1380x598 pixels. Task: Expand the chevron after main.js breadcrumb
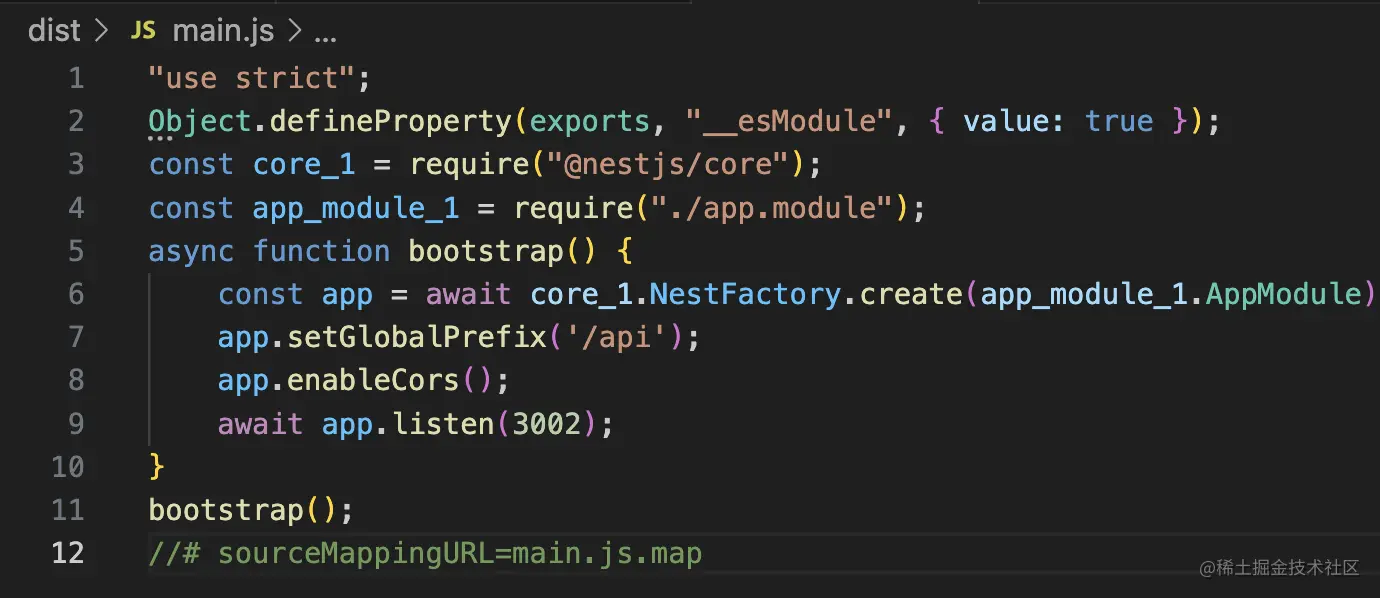pyautogui.click(x=294, y=31)
